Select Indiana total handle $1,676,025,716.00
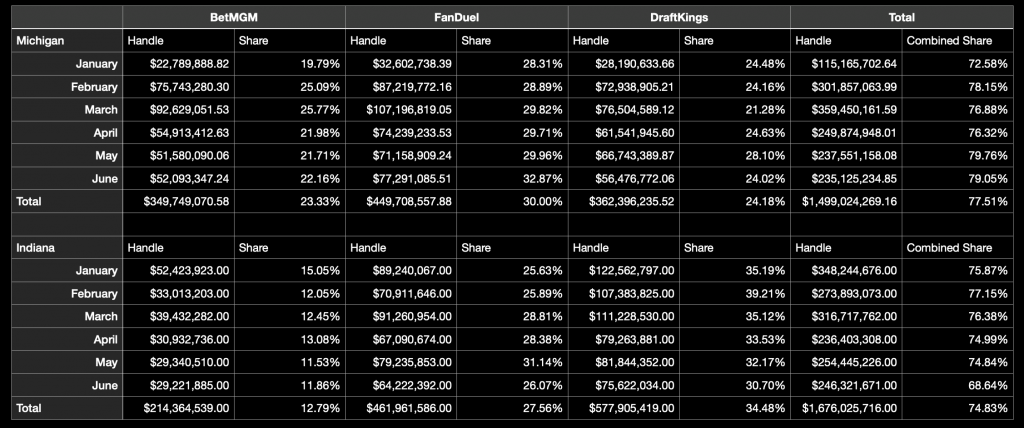This screenshot has height=428, width=1024. (842, 408)
